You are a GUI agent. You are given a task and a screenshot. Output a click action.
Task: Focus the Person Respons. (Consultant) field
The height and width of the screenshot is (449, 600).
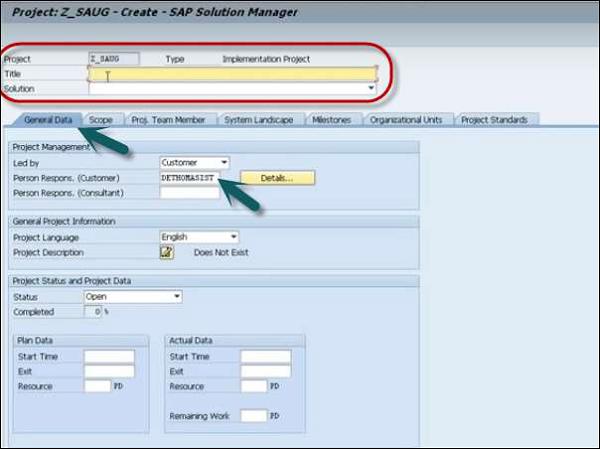pyautogui.click(x=190, y=193)
